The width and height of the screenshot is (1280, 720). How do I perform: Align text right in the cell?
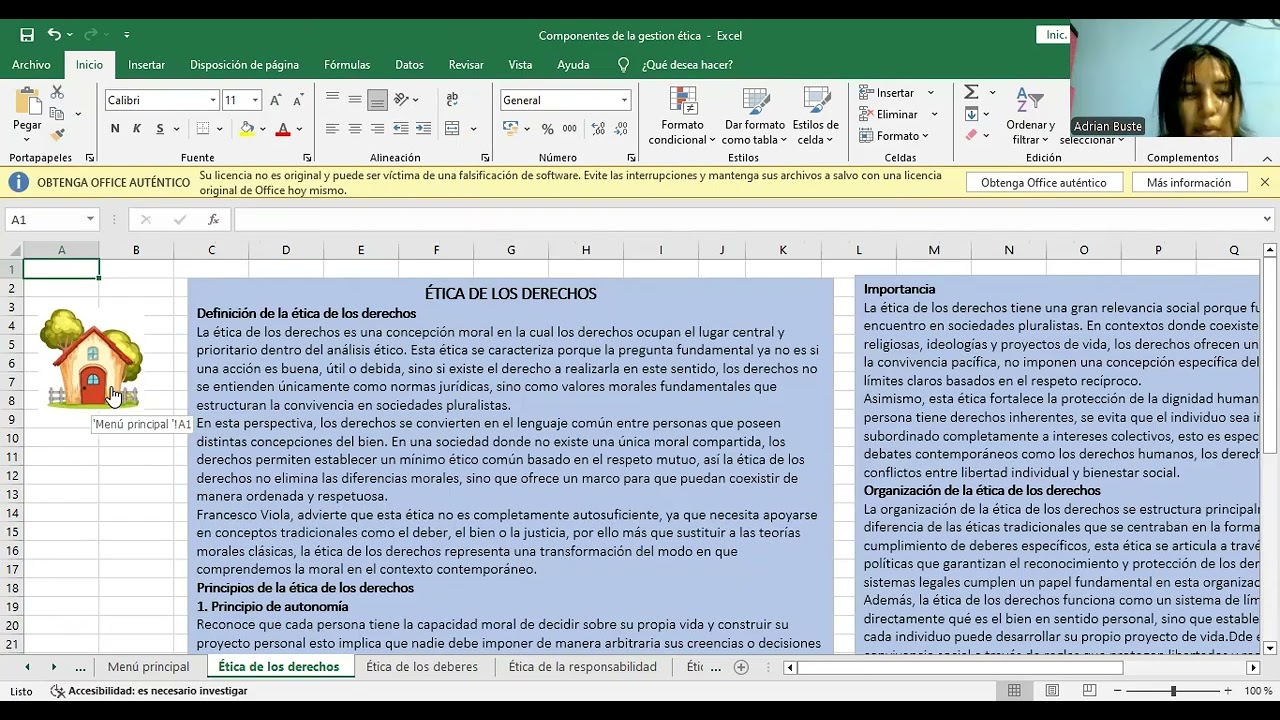click(x=377, y=128)
